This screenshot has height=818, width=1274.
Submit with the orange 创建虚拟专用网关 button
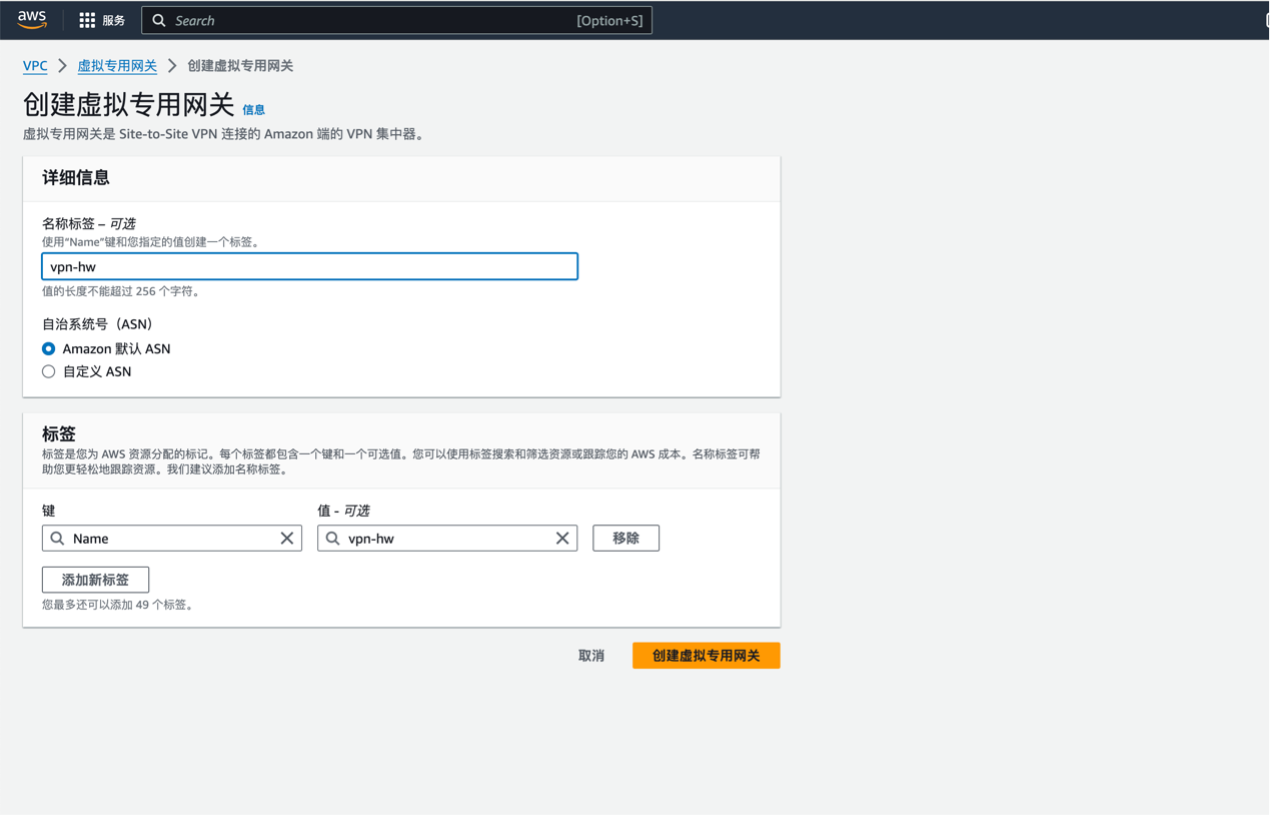[x=706, y=656]
